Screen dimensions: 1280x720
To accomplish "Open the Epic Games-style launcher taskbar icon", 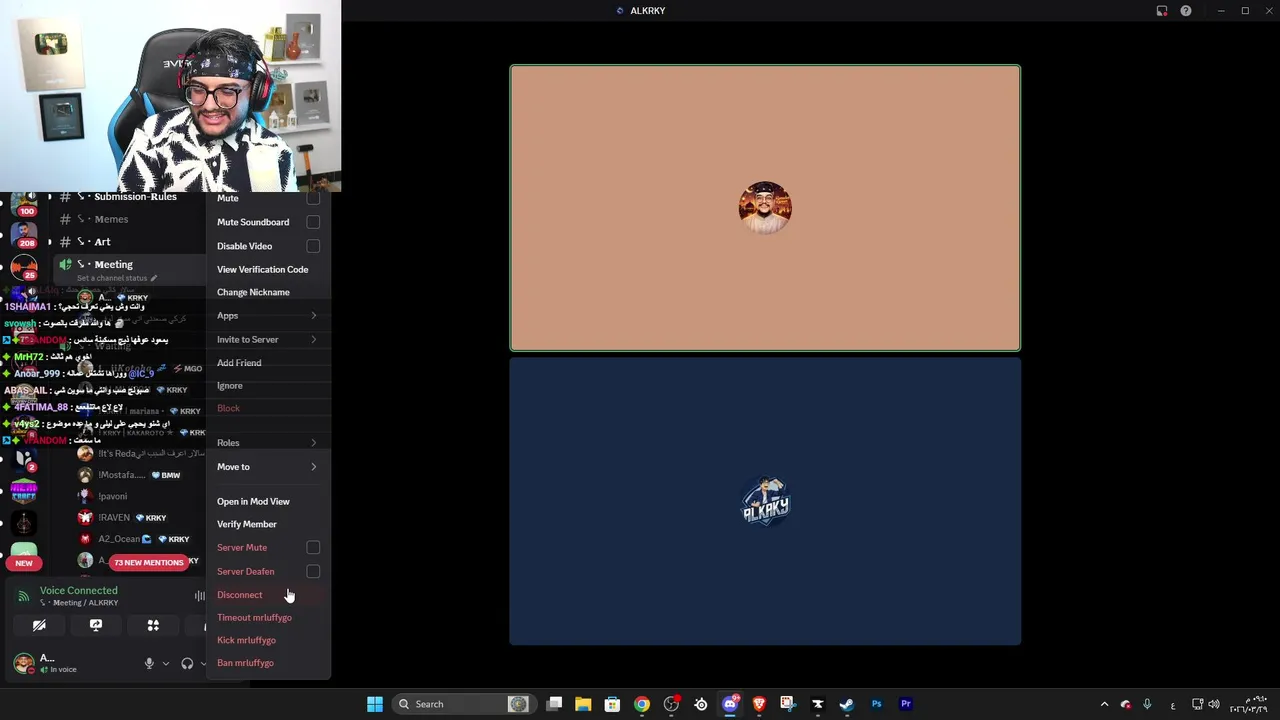I will click(x=818, y=704).
